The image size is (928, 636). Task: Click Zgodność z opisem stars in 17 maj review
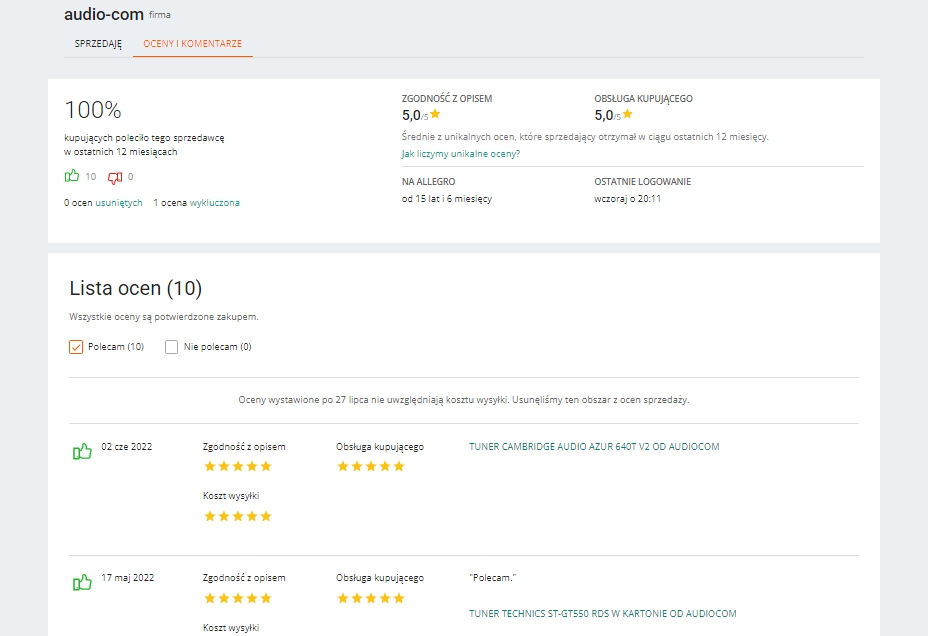pos(238,598)
